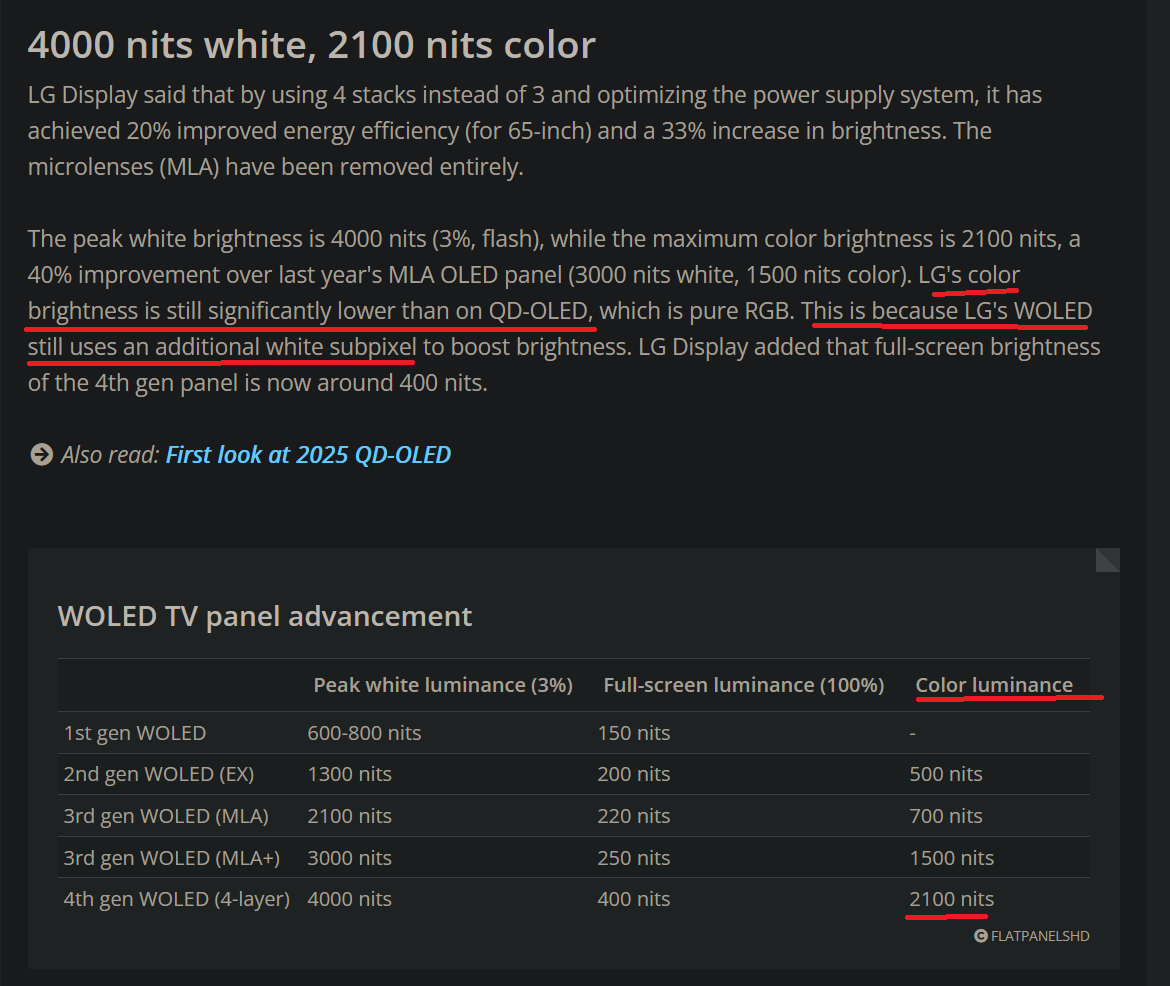Click 'Full-screen luminance (100%)' column header
Viewport: 1170px width, 986px height.
pos(744,685)
